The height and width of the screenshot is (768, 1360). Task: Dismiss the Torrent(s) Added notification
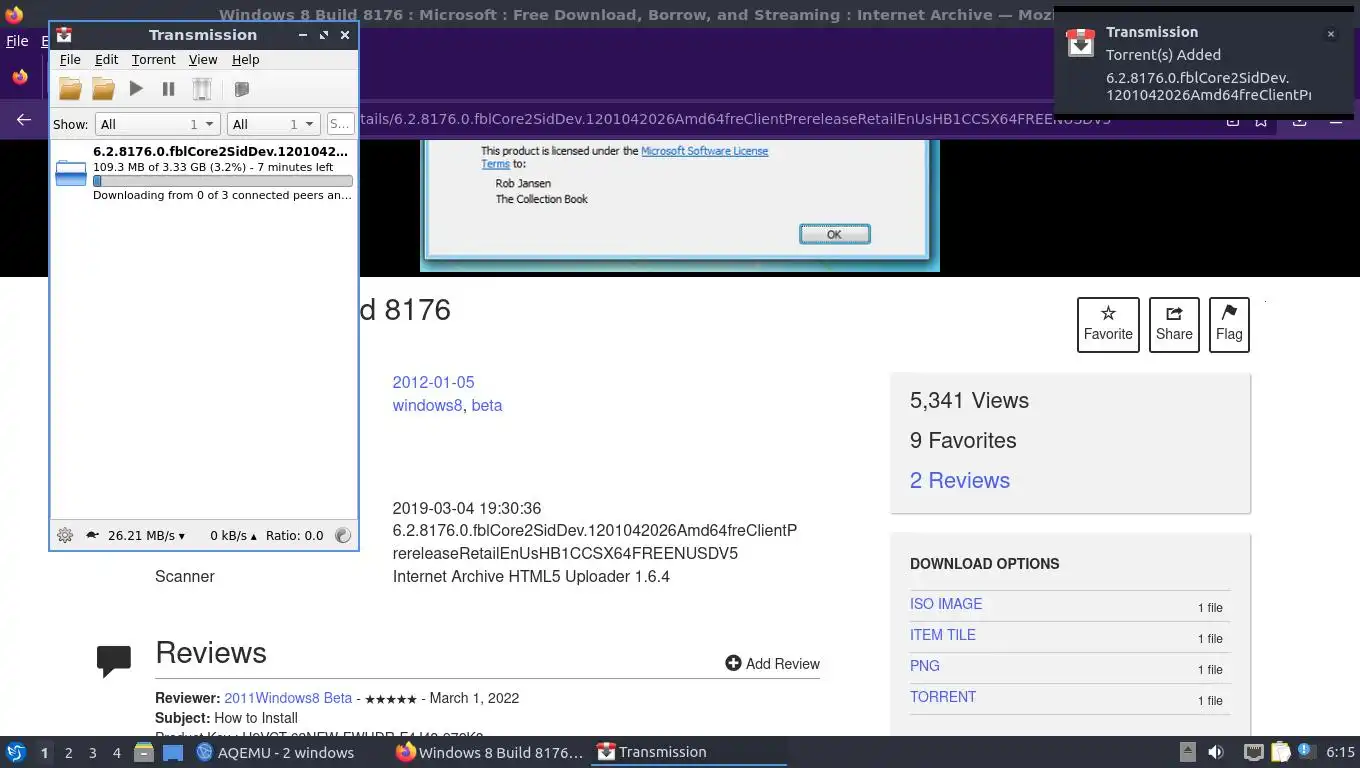coord(1330,34)
